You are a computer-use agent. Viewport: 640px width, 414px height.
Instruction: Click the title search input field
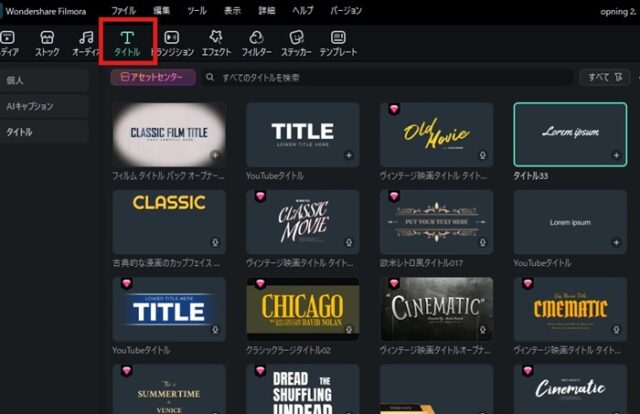coord(390,77)
